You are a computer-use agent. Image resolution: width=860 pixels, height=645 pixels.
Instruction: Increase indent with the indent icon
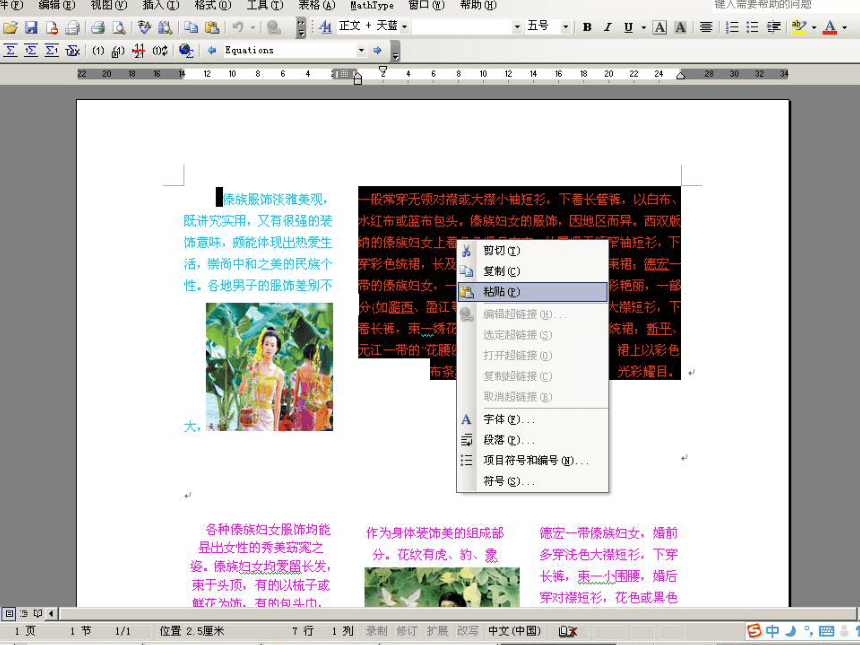click(x=773, y=27)
